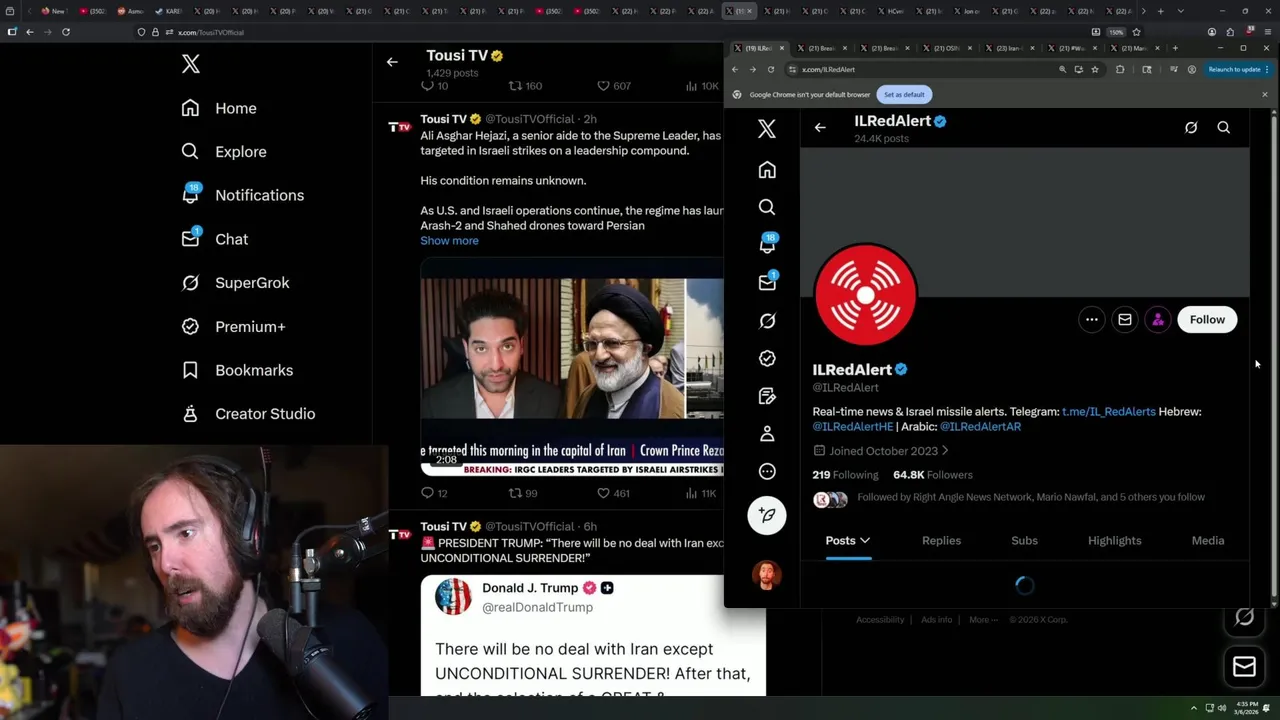
Task: Open the floating messages button at bottom right
Action: tap(1244, 667)
